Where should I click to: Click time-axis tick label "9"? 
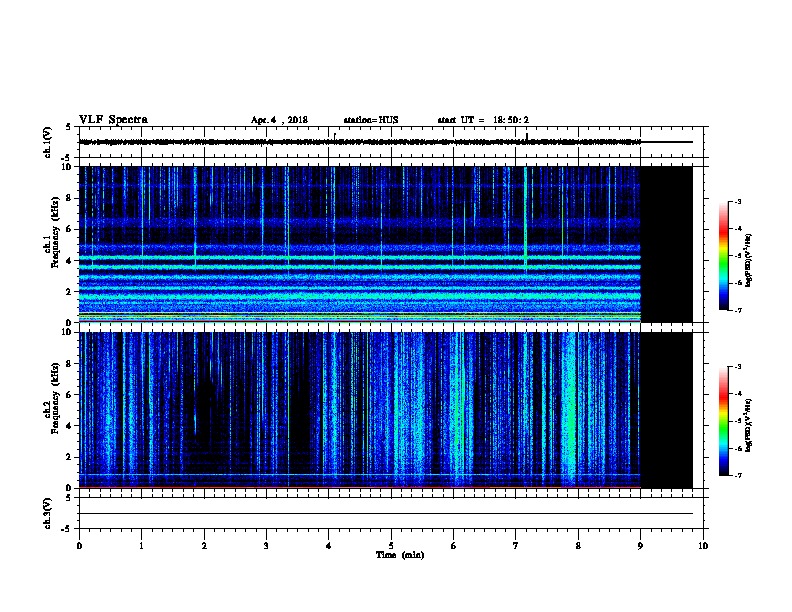[x=640, y=546]
